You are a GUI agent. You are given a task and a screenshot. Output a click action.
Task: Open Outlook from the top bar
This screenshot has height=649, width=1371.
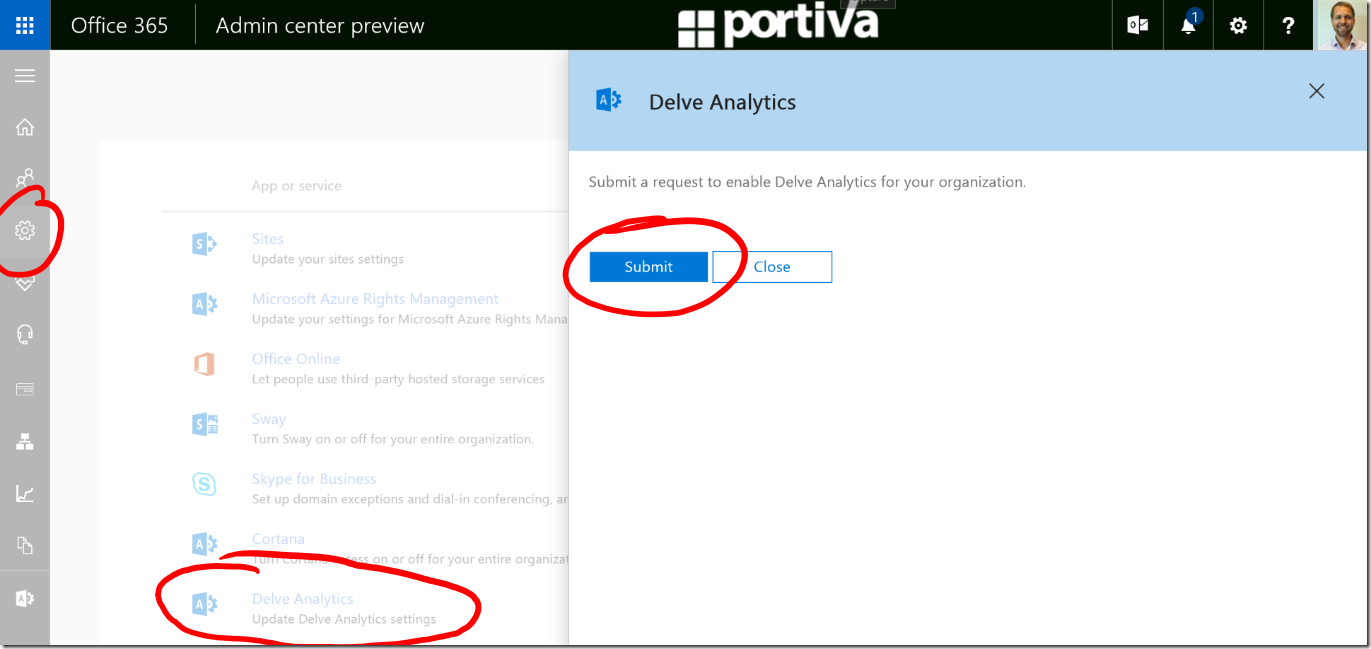pyautogui.click(x=1138, y=25)
